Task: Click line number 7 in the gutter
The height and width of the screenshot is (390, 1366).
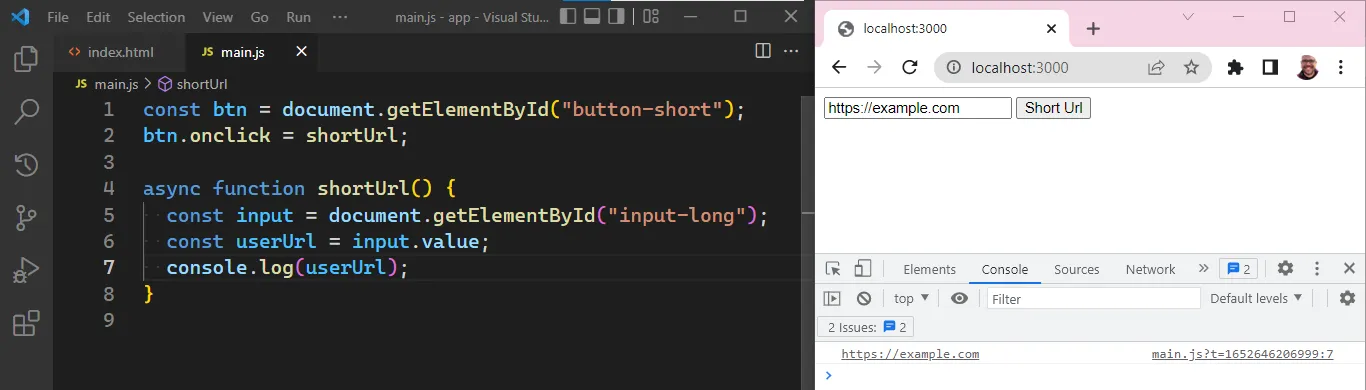Action: coord(109,267)
